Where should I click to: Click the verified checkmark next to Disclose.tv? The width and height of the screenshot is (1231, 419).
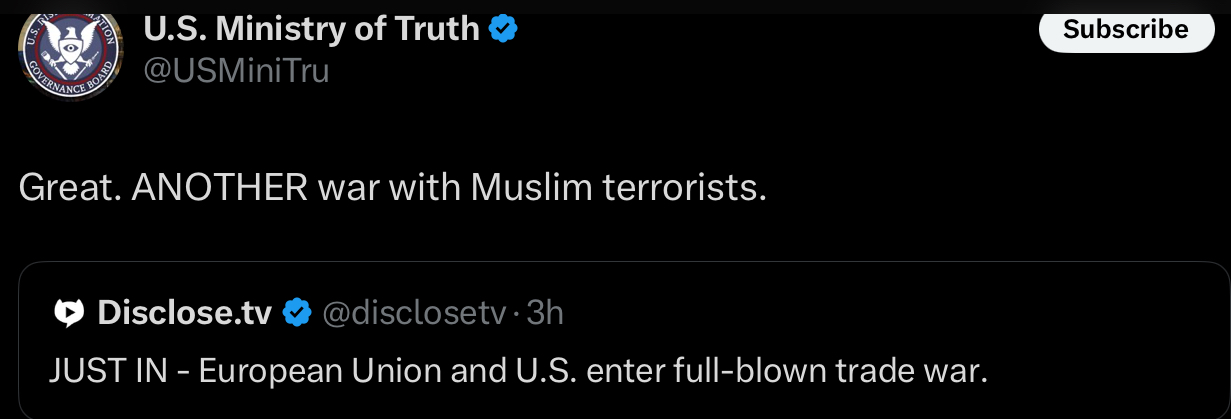pos(296,313)
